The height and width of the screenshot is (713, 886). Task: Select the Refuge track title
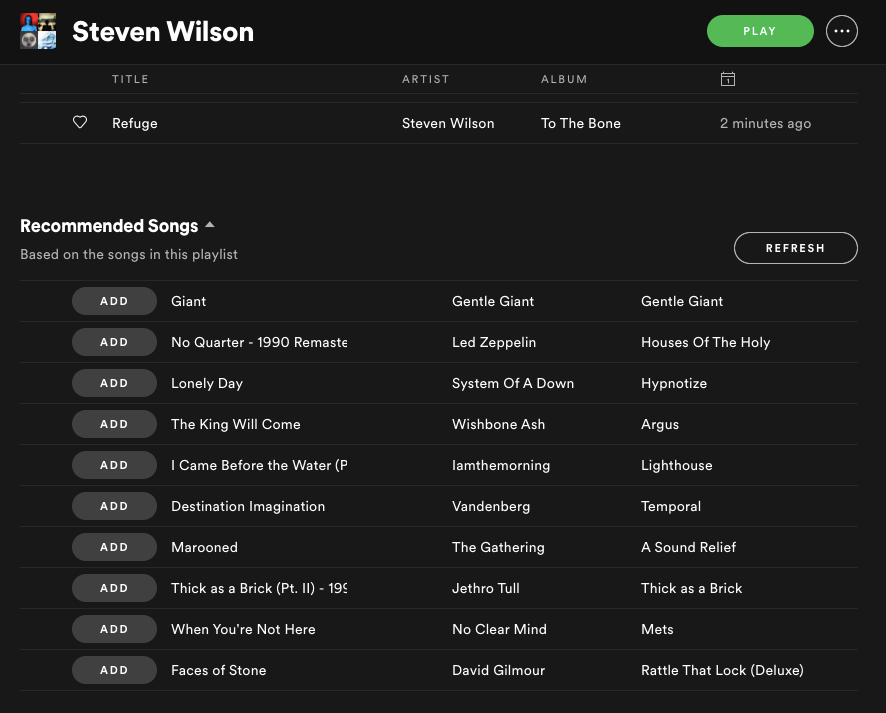pos(134,123)
